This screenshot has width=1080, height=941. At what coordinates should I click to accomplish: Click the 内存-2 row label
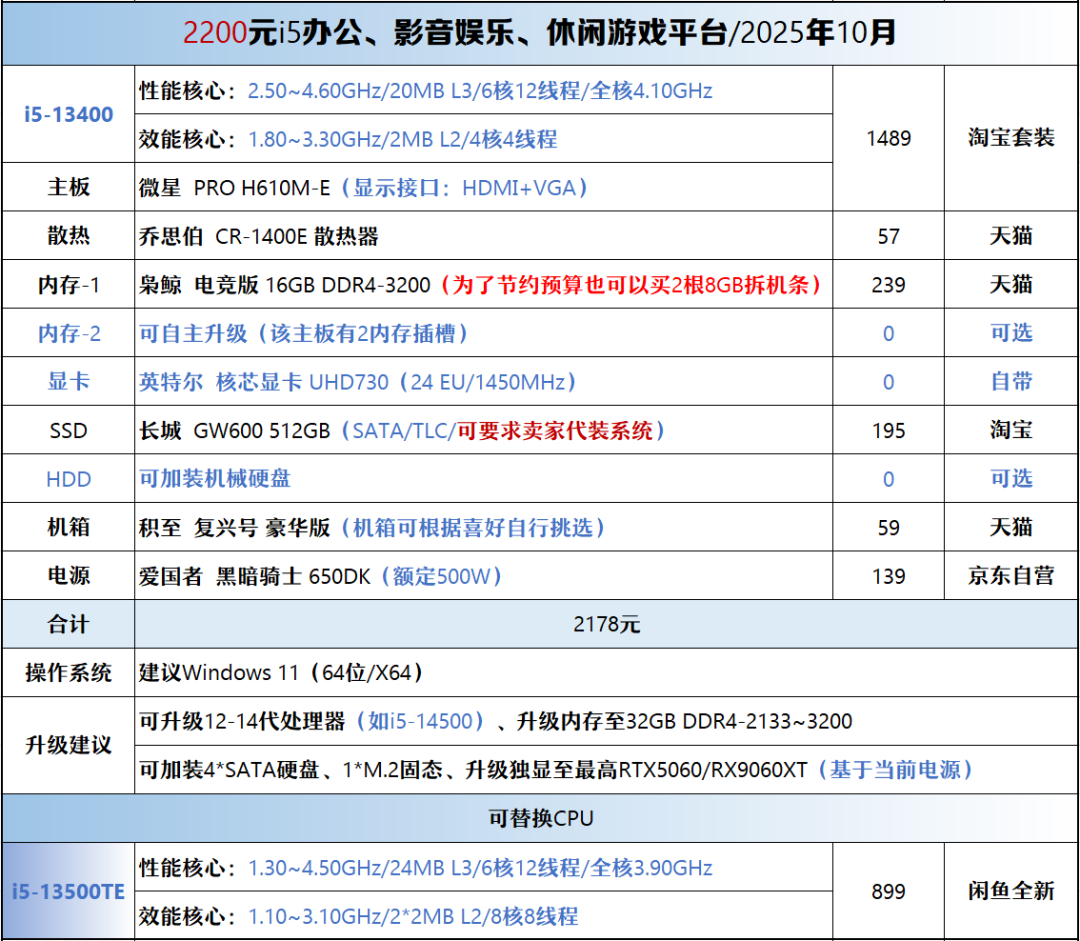pyautogui.click(x=68, y=333)
